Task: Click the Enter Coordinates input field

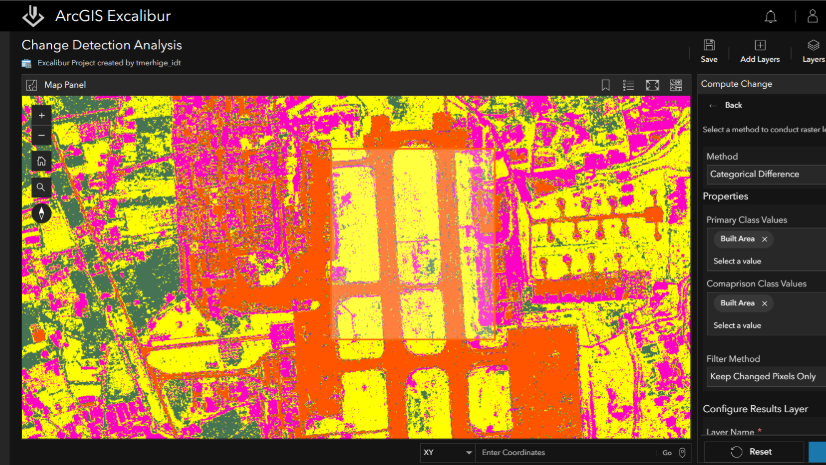Action: click(x=565, y=452)
